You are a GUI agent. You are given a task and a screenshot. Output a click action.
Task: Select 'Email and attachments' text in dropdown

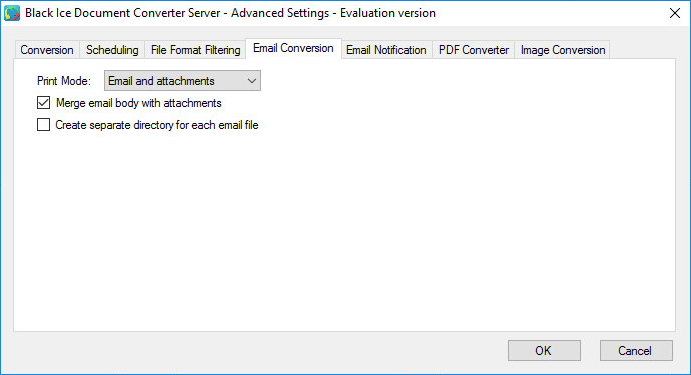tap(161, 81)
